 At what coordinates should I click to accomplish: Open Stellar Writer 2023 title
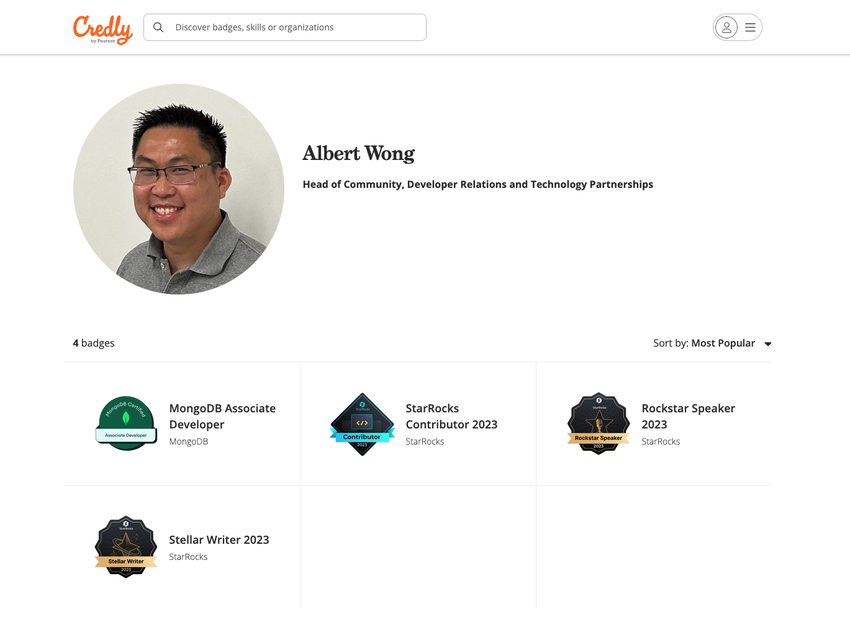click(219, 540)
